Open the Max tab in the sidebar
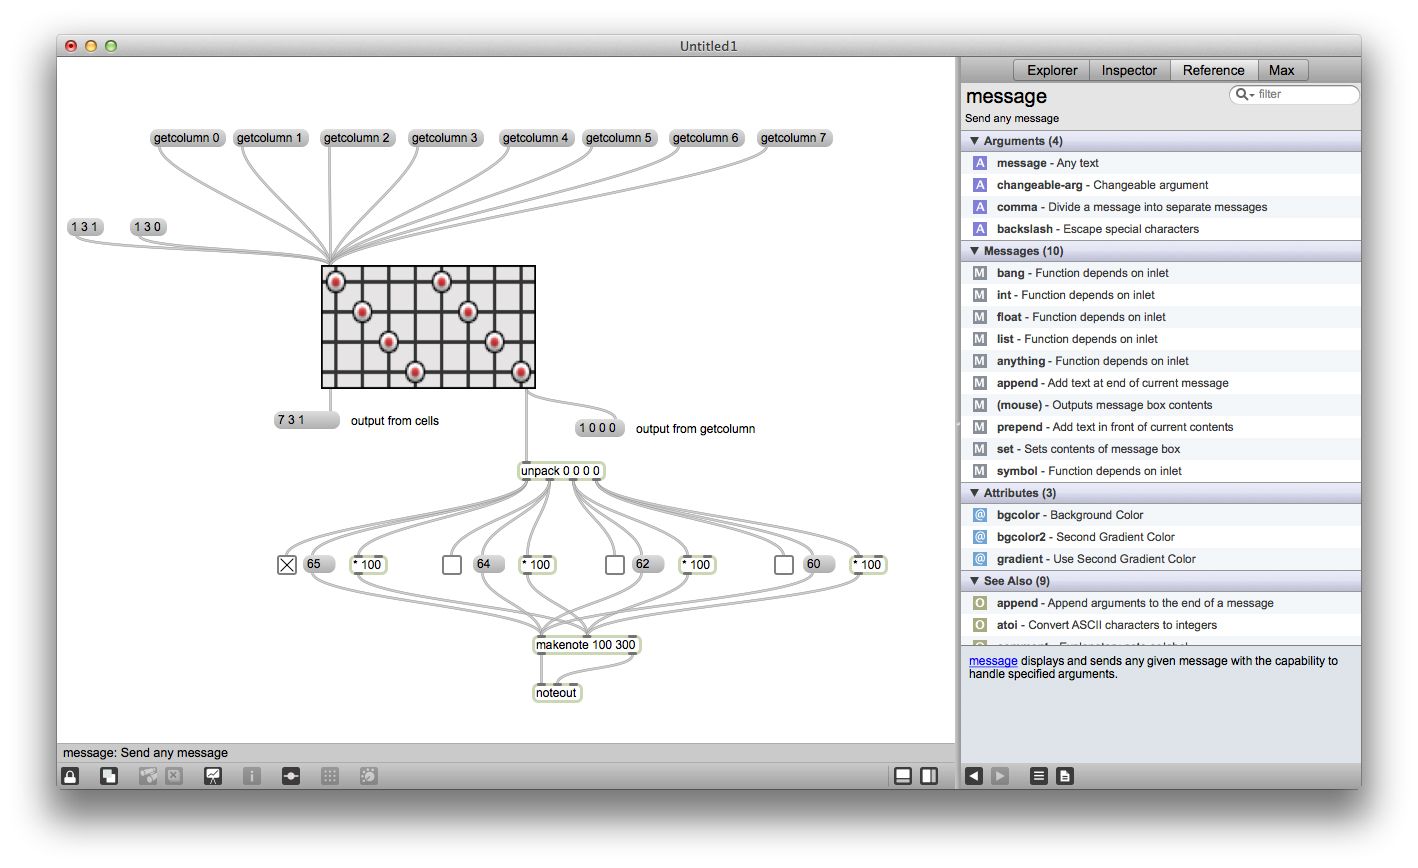Viewport: 1418px width, 868px height. pos(1283,70)
